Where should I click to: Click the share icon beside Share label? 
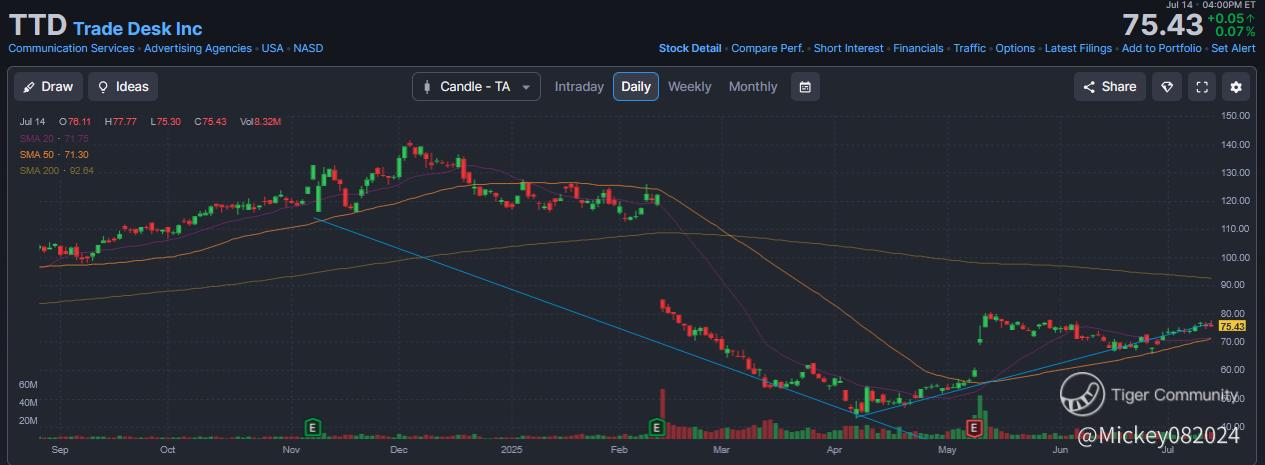tap(1089, 87)
